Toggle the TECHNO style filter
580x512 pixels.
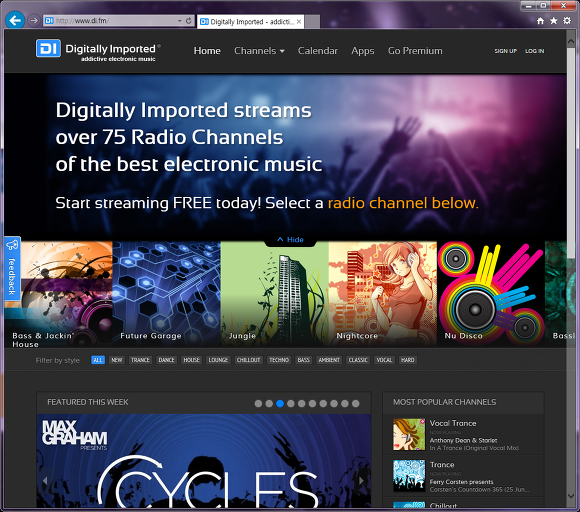pos(279,360)
